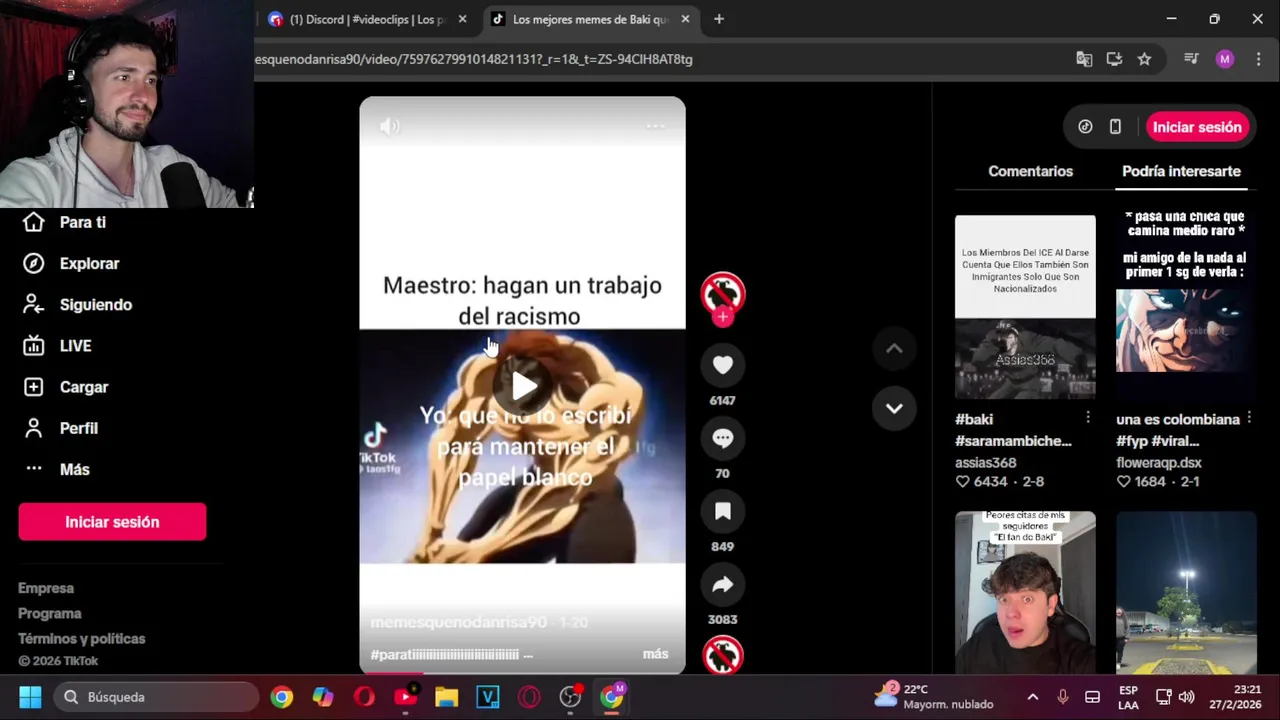Click the browser address bar URL
The width and height of the screenshot is (1280, 720).
(x=473, y=59)
